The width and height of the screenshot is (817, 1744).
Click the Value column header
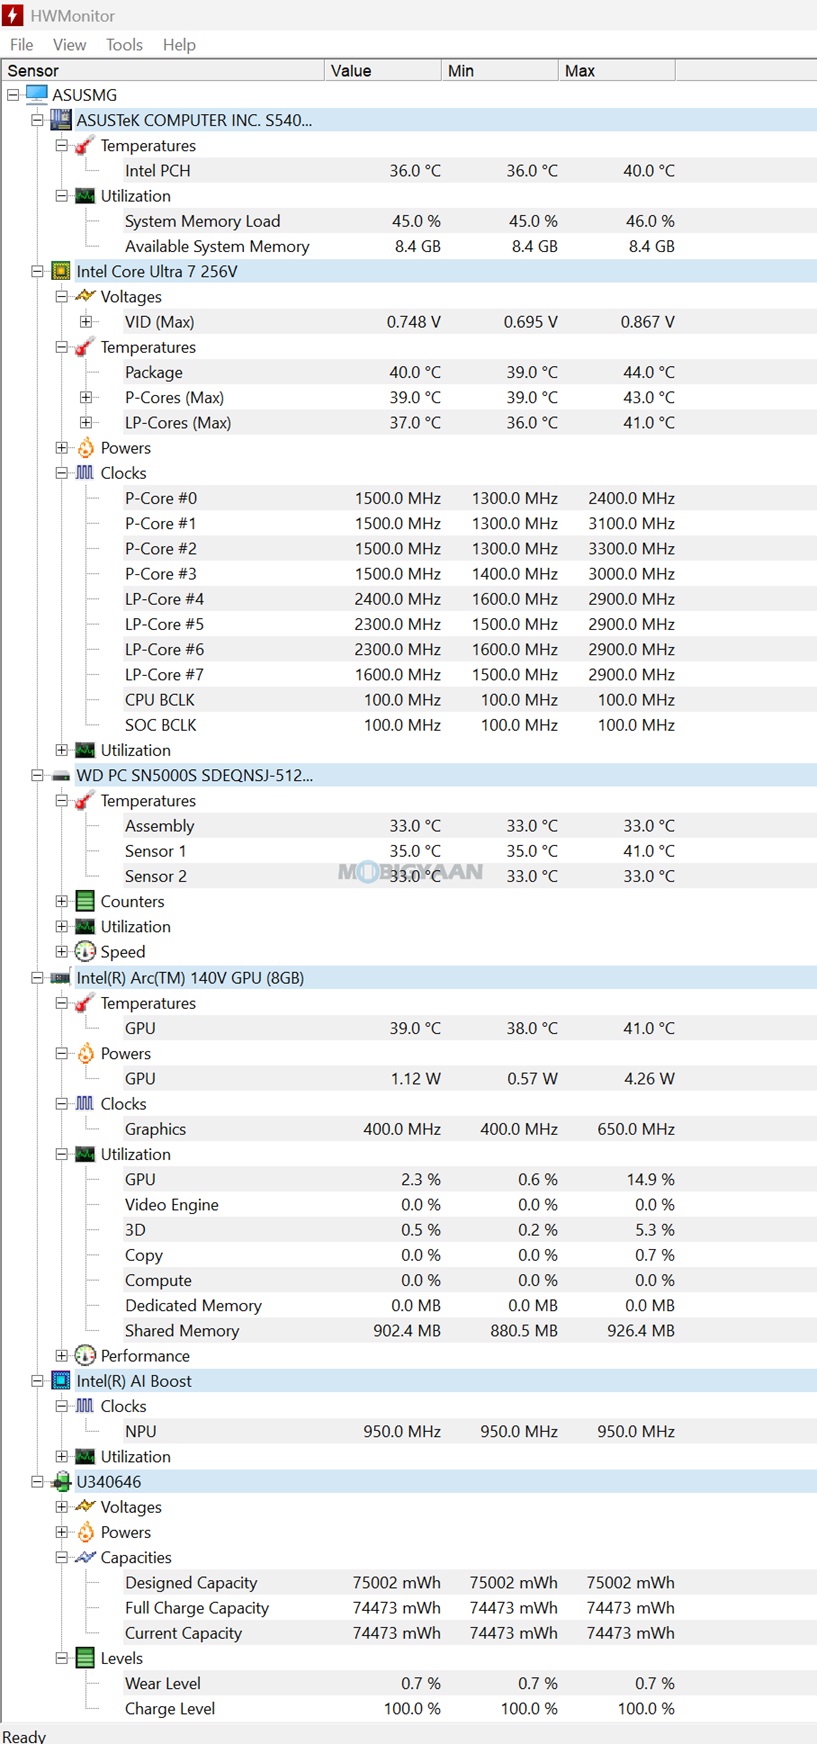pyautogui.click(x=383, y=70)
